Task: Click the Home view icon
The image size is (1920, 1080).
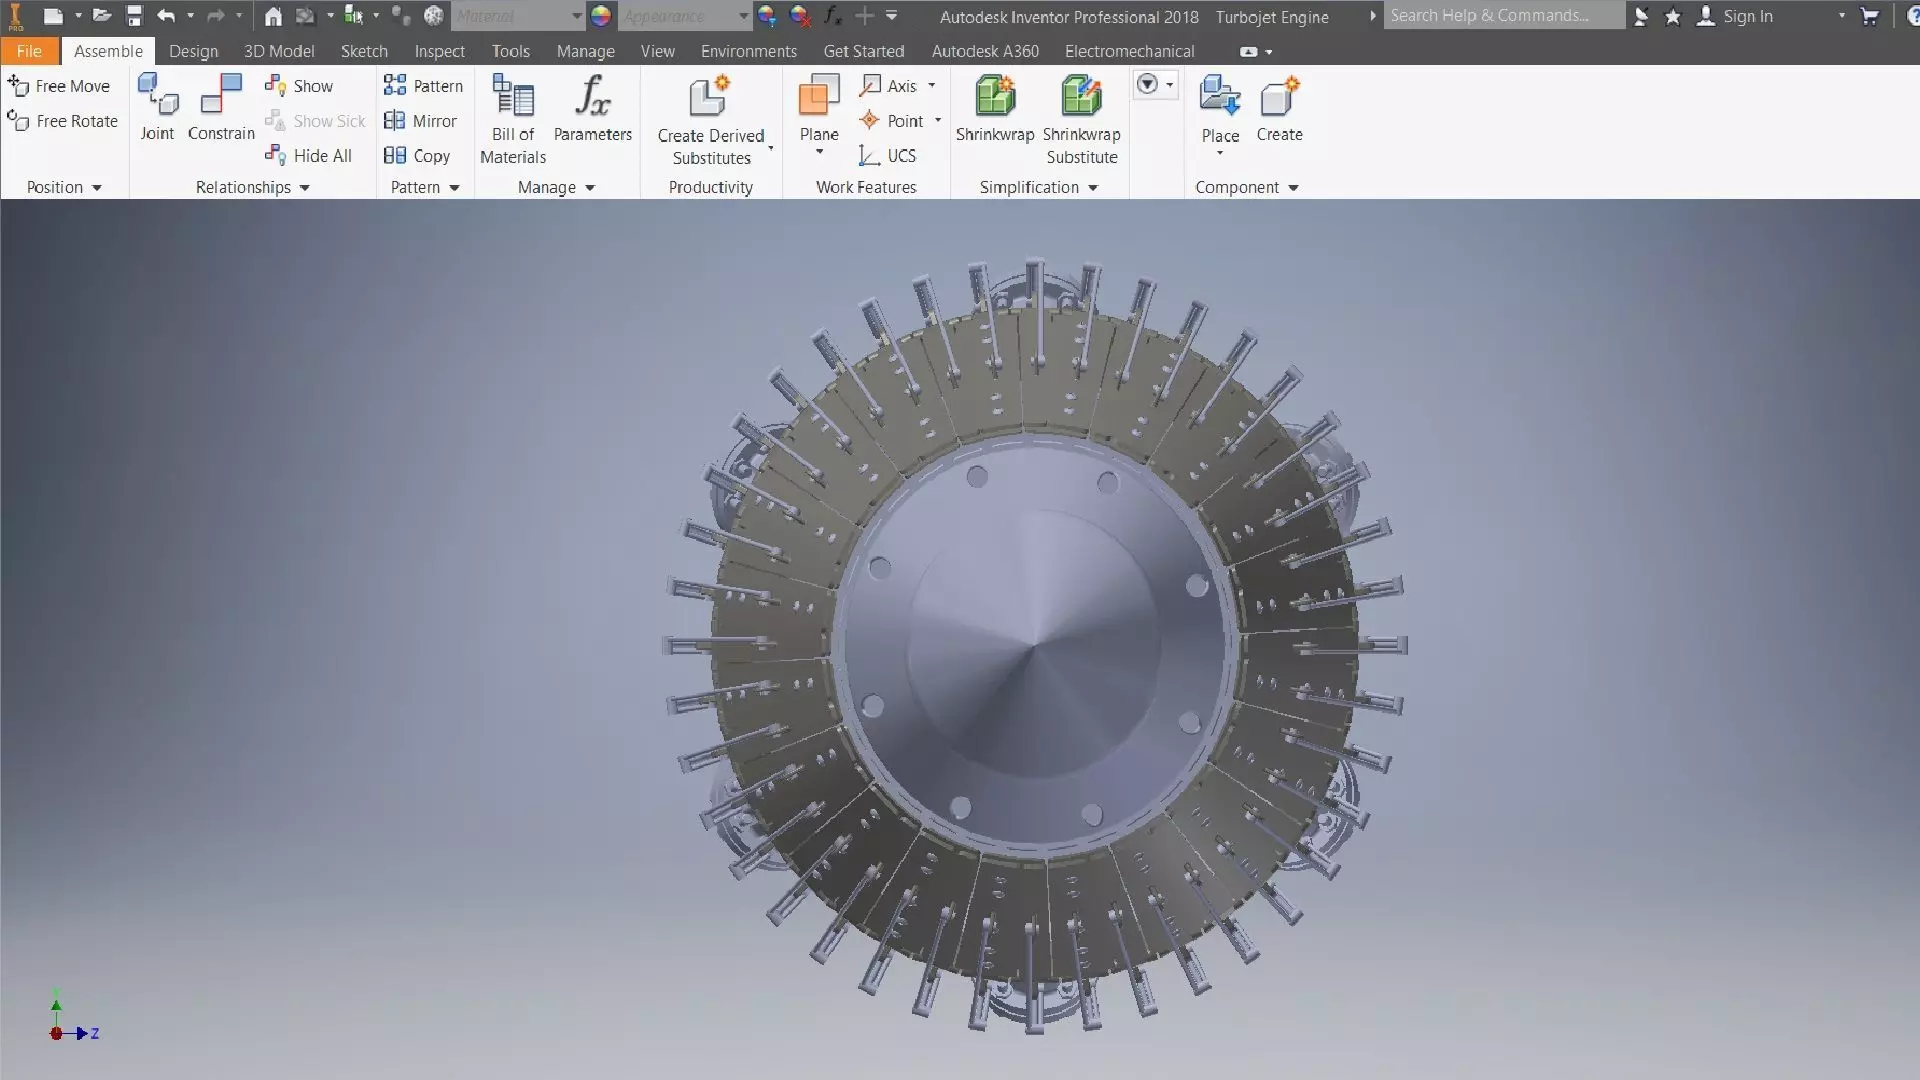Action: click(x=273, y=16)
